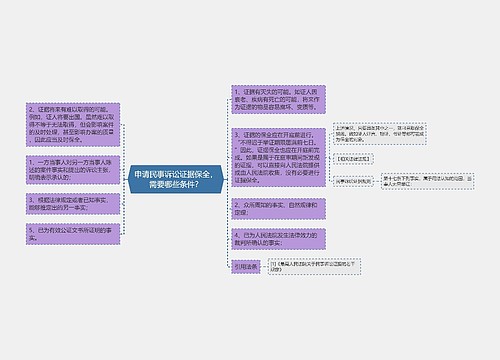
Task: Select the bracketed '【相关法律法规】' child node
Action: coord(353,159)
